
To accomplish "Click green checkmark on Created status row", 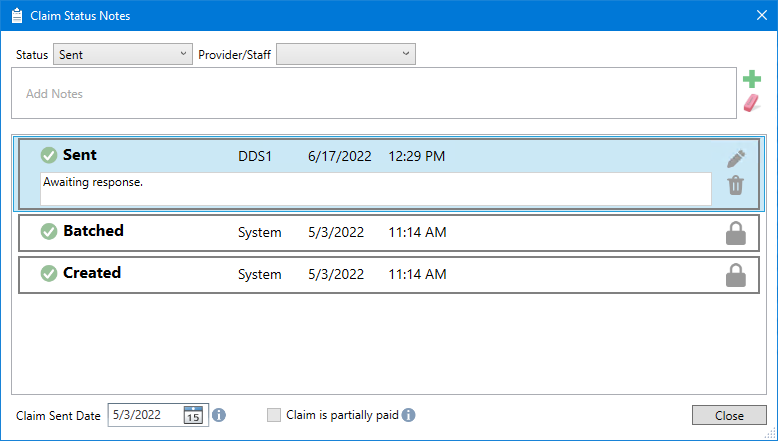I will (49, 273).
